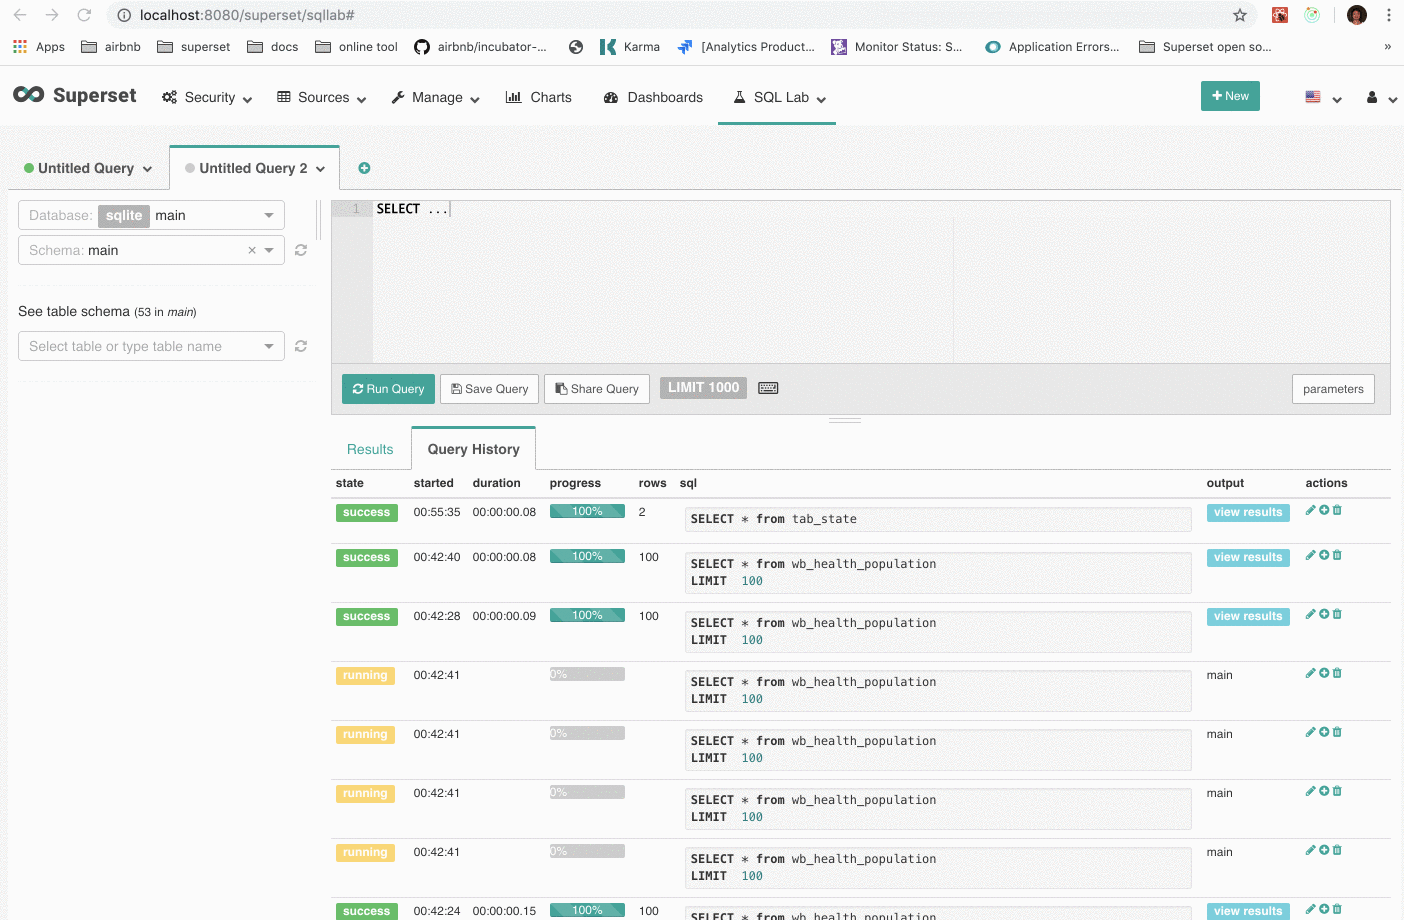1404x920 pixels.
Task: Click into the SQL editor text area
Action: tap(880, 282)
